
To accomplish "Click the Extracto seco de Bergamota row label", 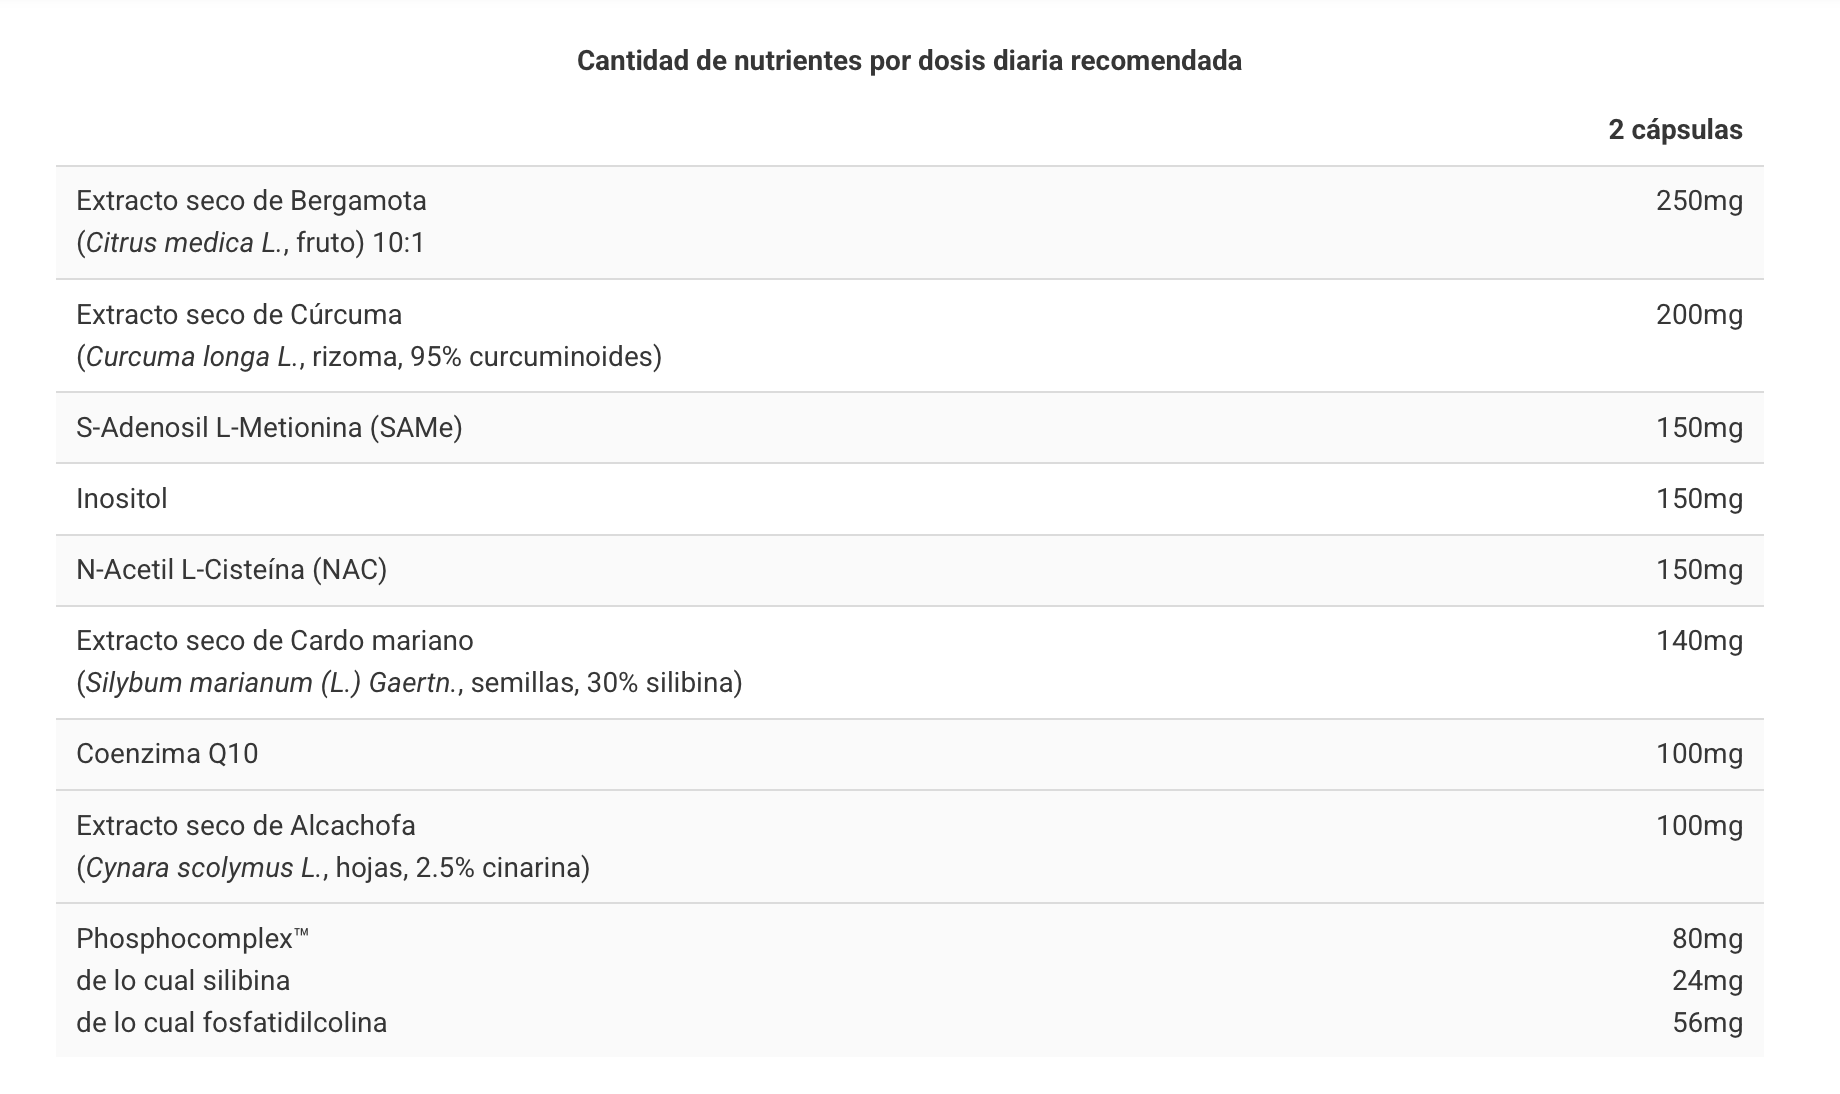I will tap(251, 201).
